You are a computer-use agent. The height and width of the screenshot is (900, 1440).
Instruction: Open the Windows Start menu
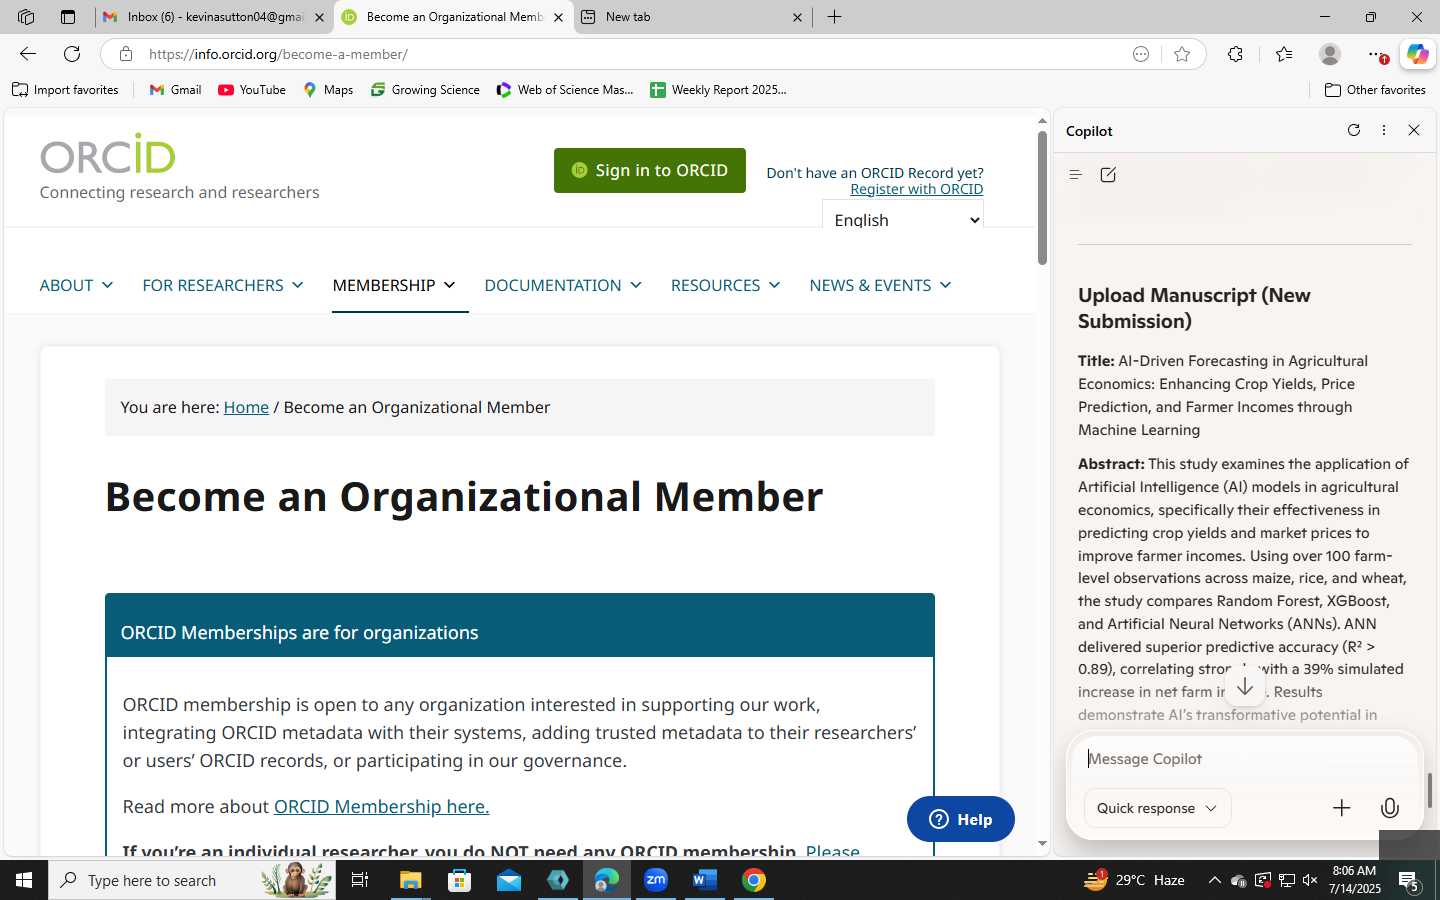coord(24,880)
